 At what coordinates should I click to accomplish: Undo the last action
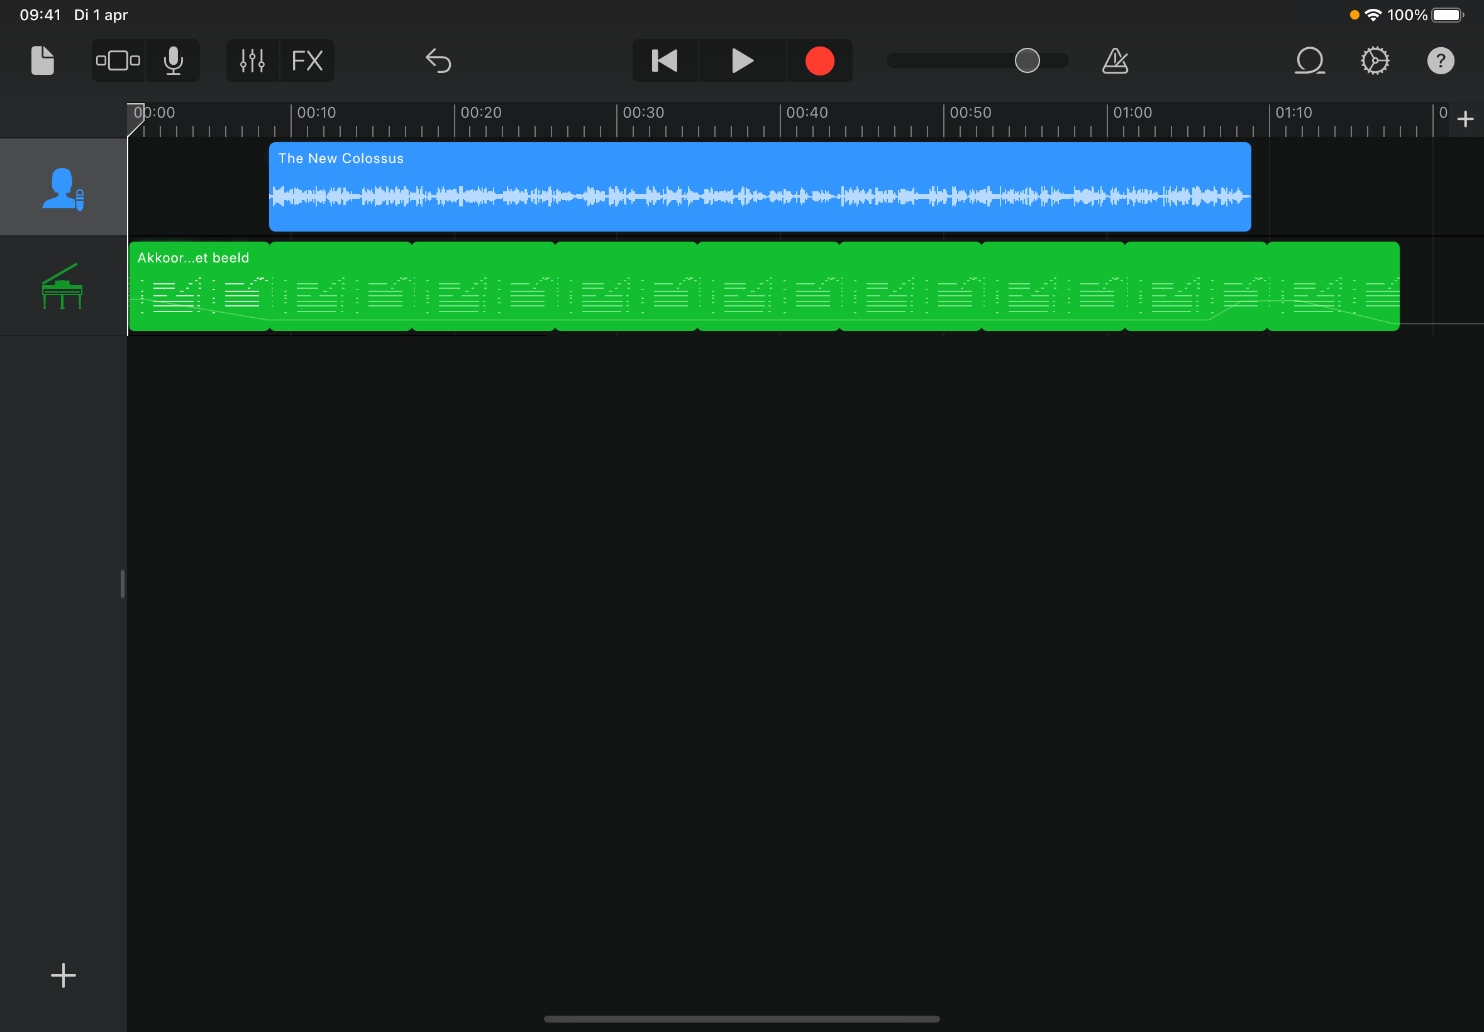[x=438, y=61]
